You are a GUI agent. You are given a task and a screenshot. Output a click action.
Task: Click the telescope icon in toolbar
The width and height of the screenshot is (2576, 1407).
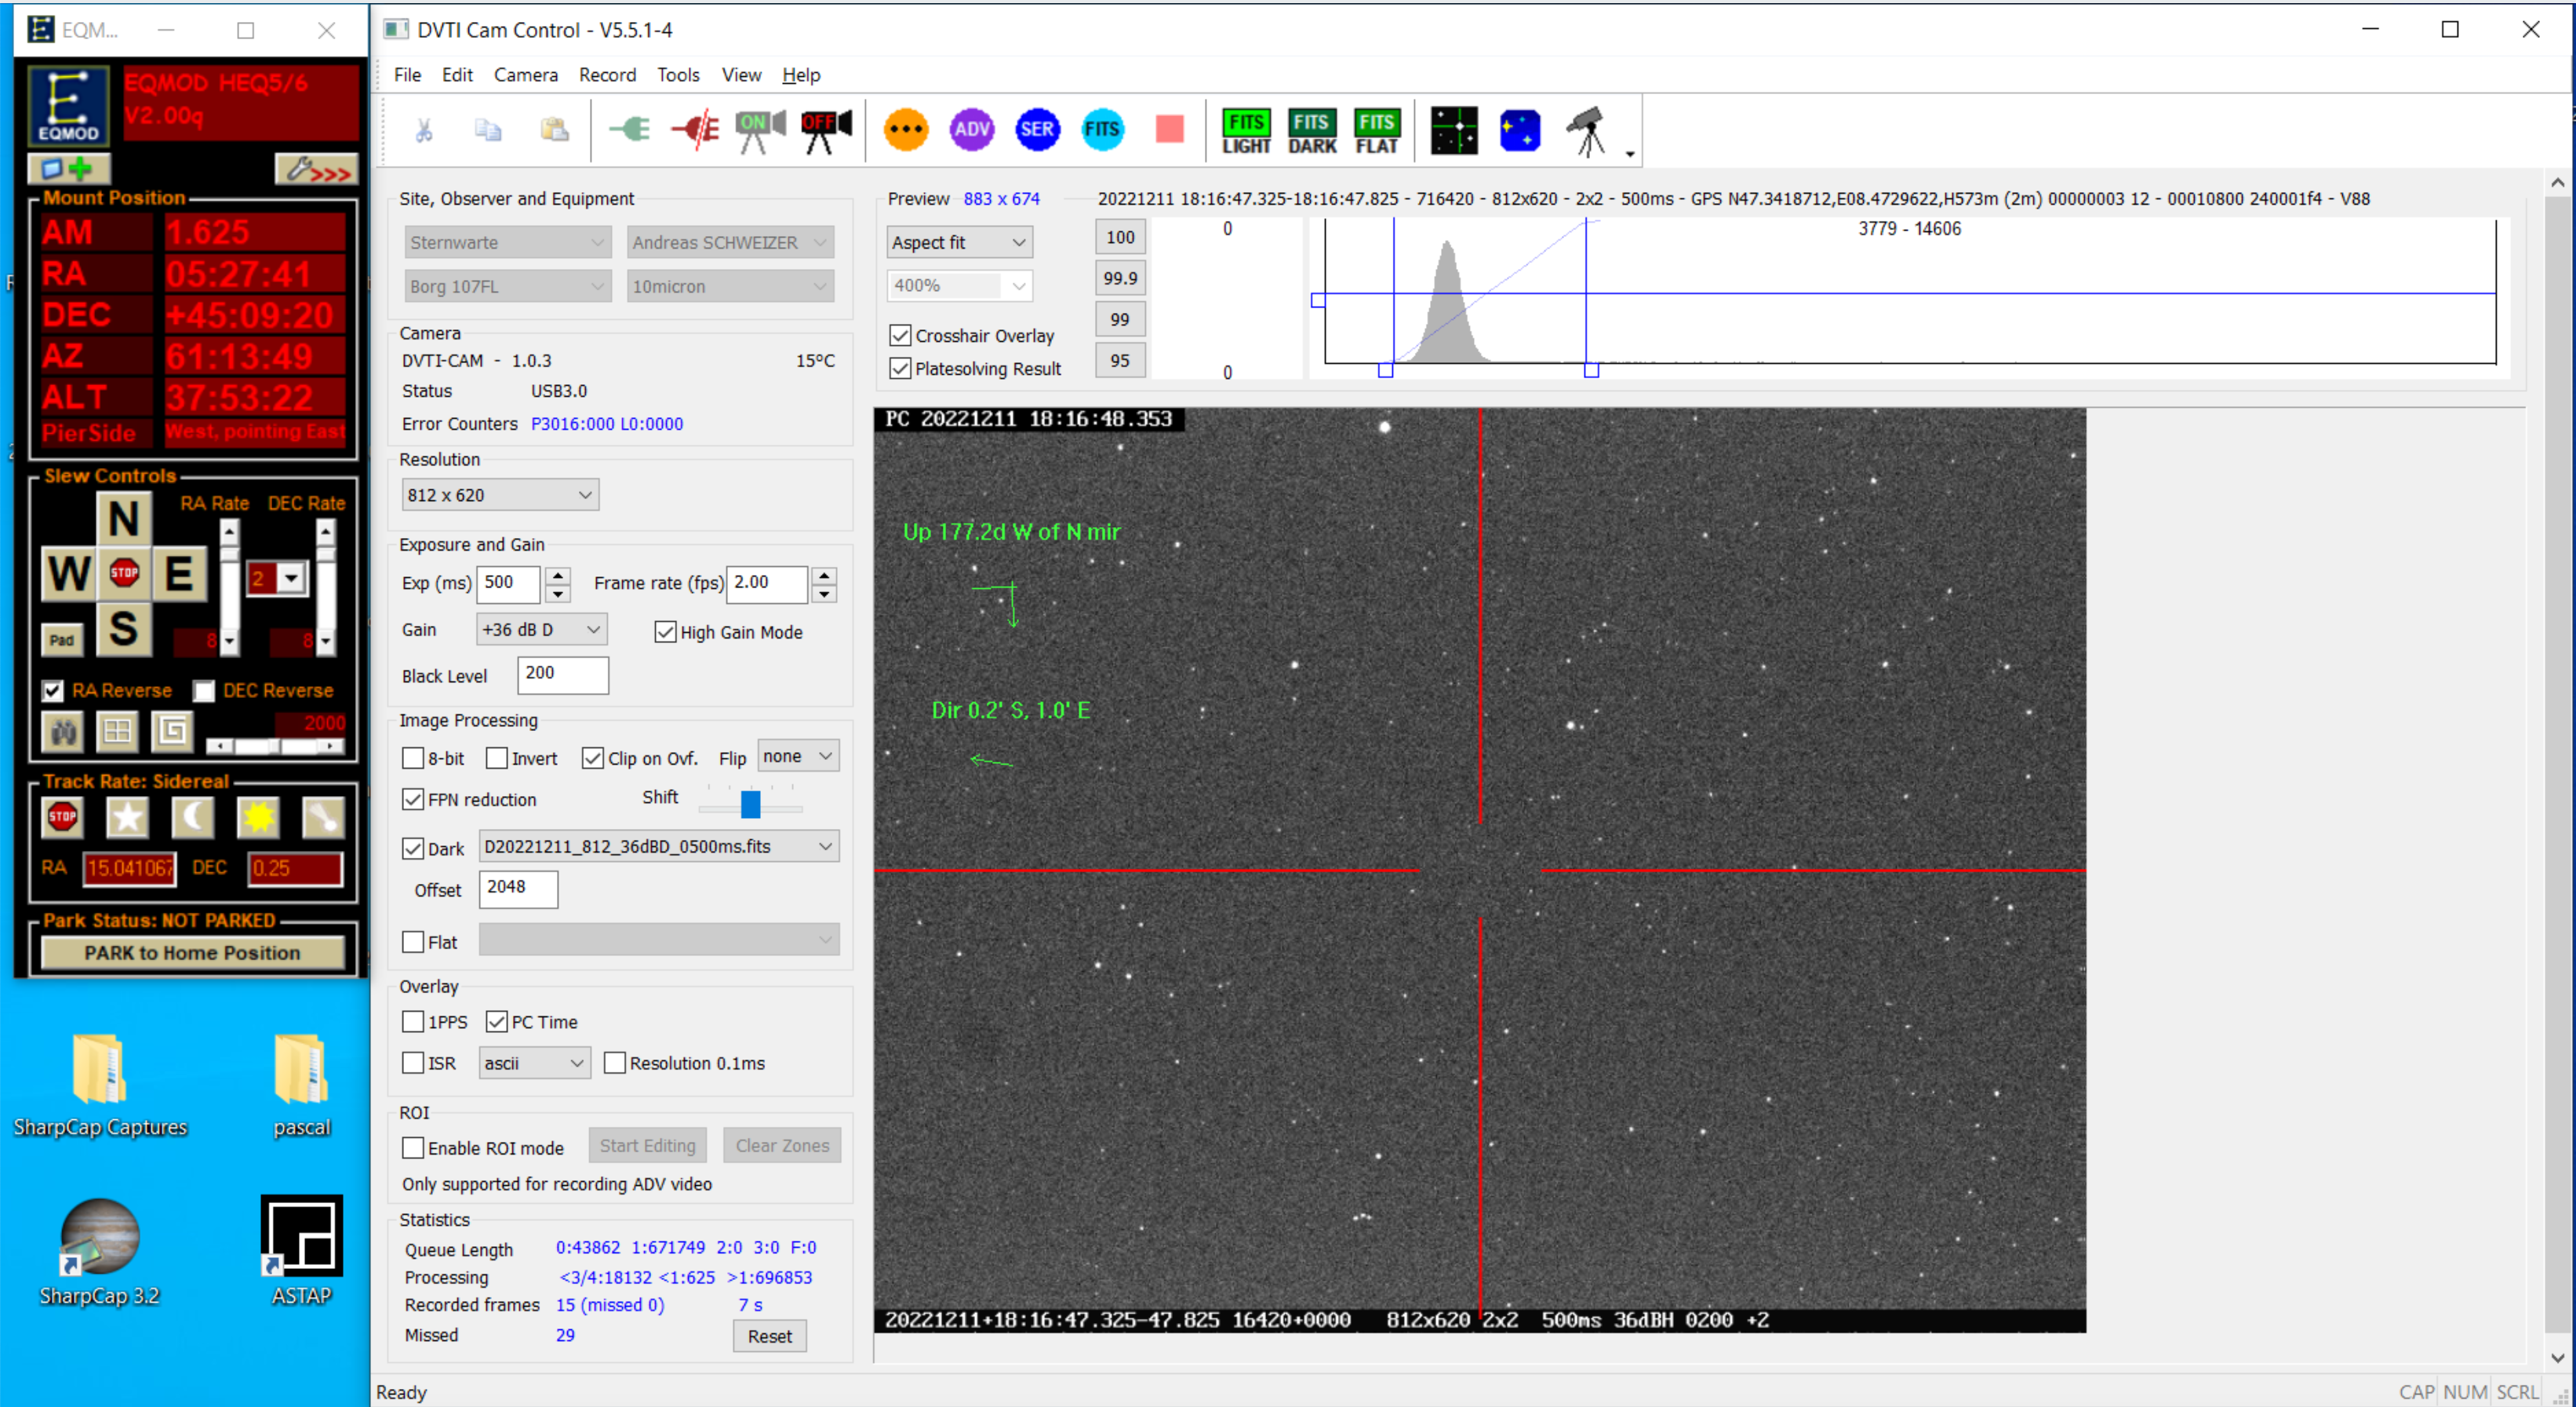pyautogui.click(x=1586, y=131)
